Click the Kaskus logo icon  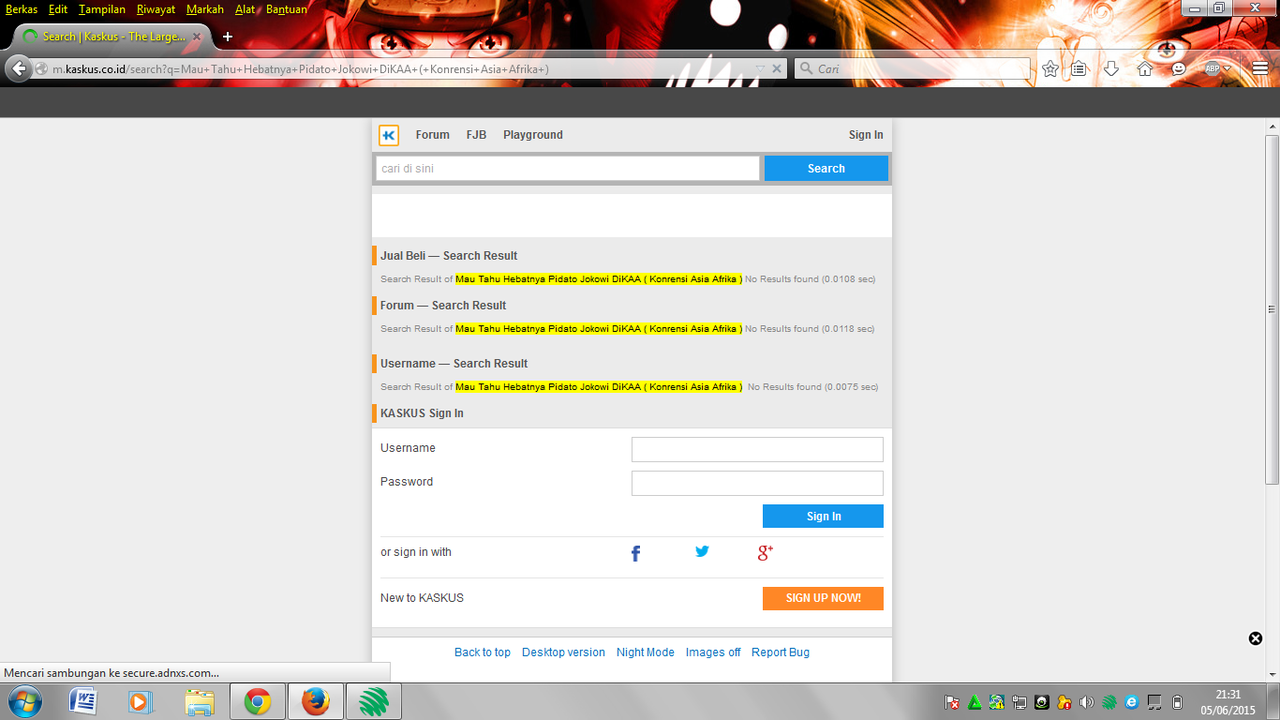coord(389,135)
